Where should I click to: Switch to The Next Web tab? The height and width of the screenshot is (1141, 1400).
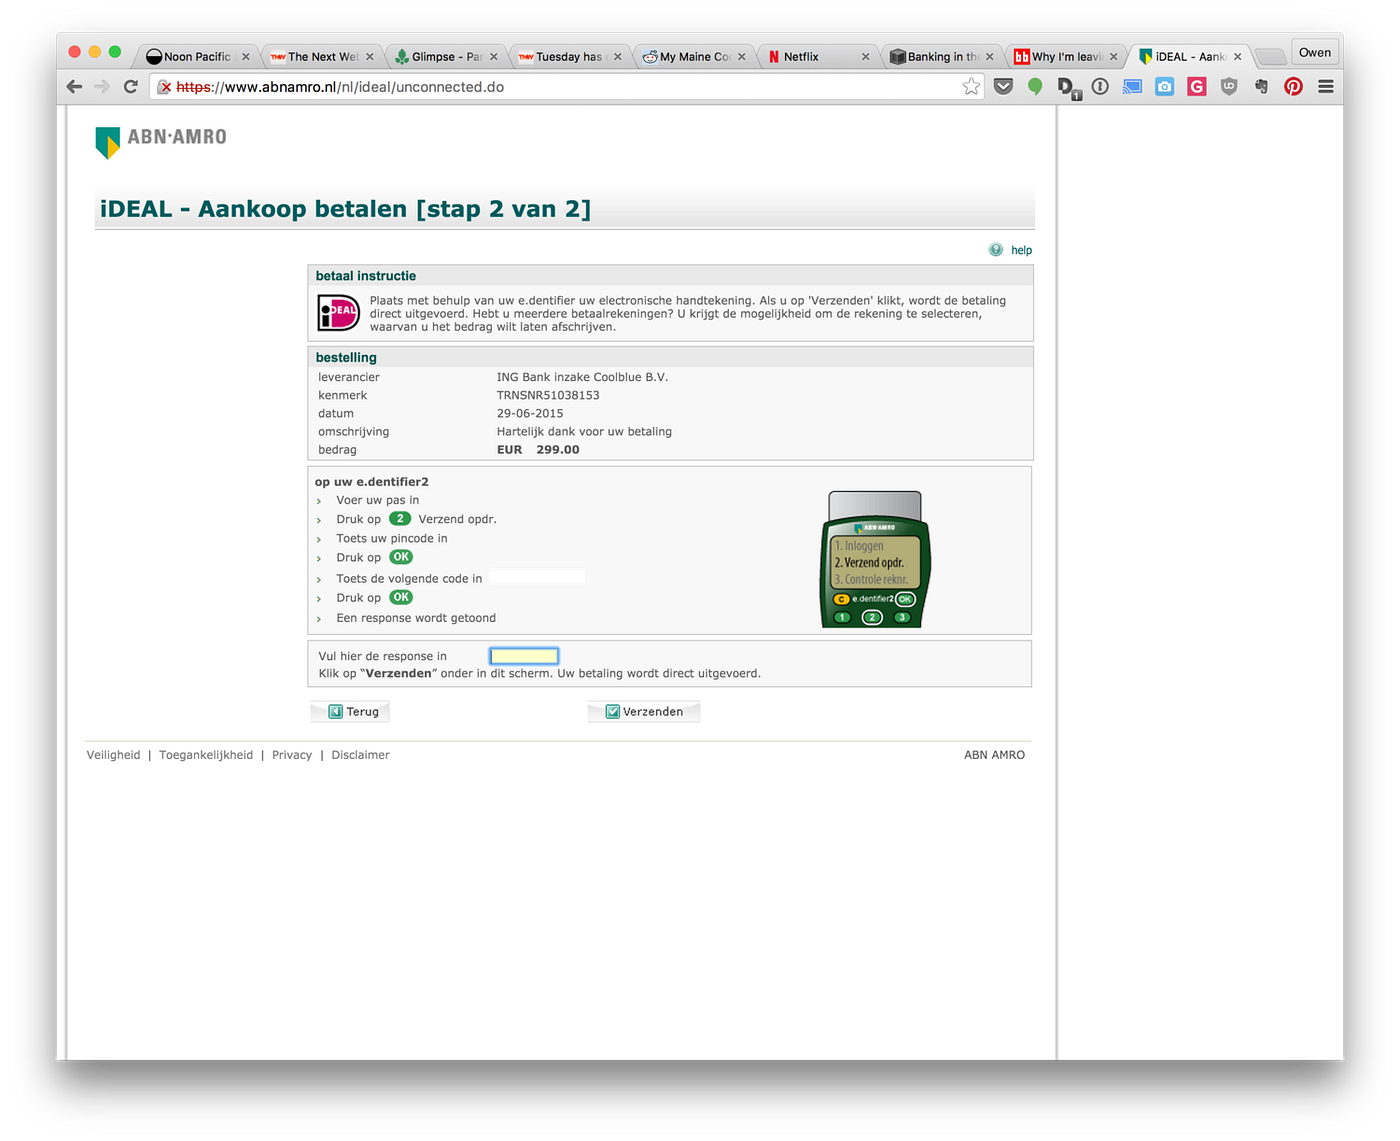[319, 57]
